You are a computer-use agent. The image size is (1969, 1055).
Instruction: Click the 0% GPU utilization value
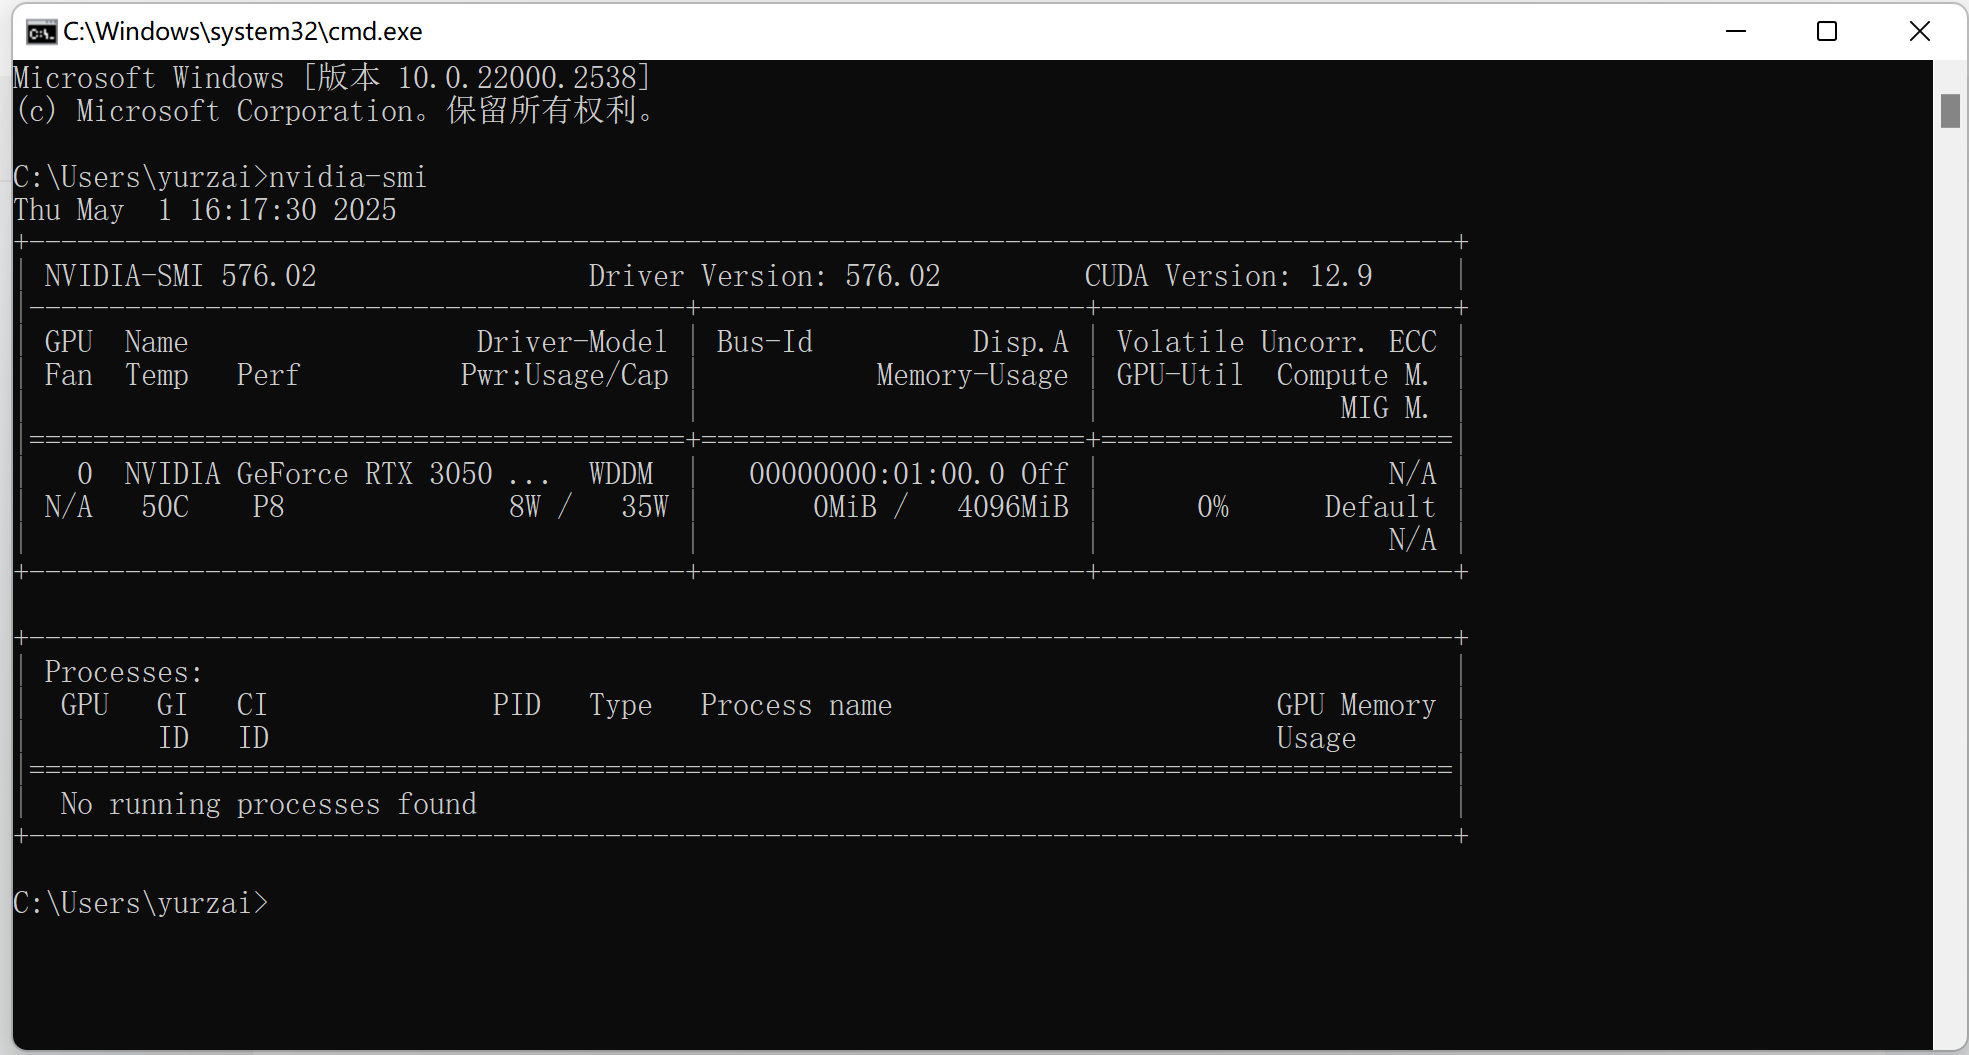tap(1213, 507)
